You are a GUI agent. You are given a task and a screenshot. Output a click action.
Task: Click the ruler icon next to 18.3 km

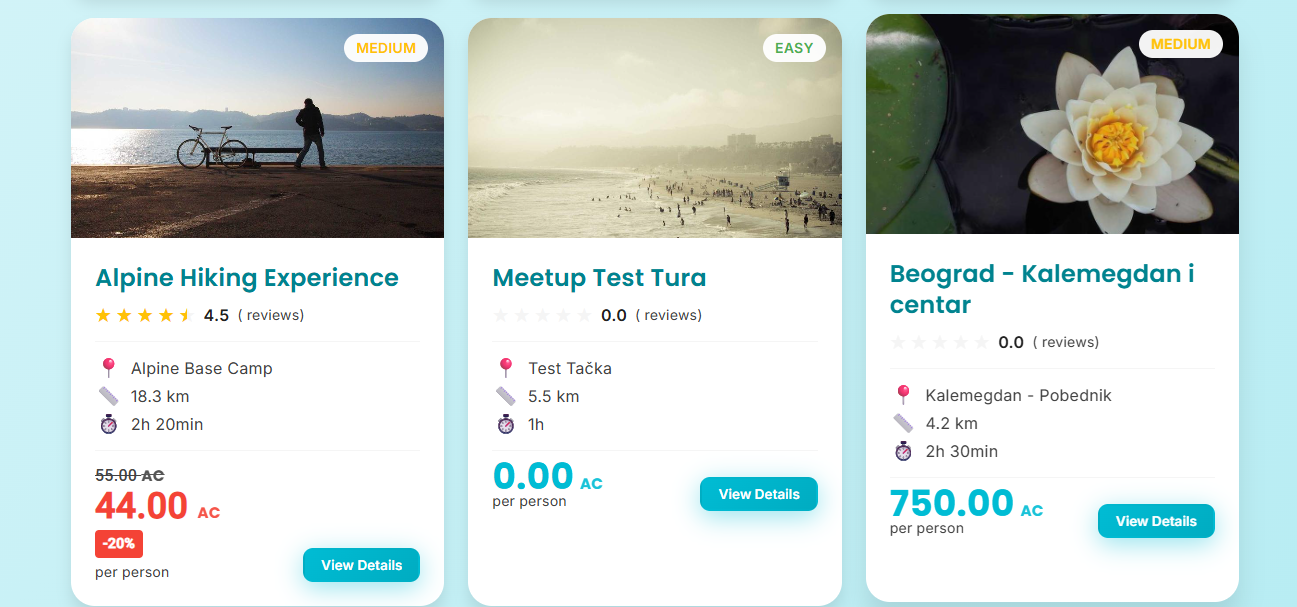point(109,396)
